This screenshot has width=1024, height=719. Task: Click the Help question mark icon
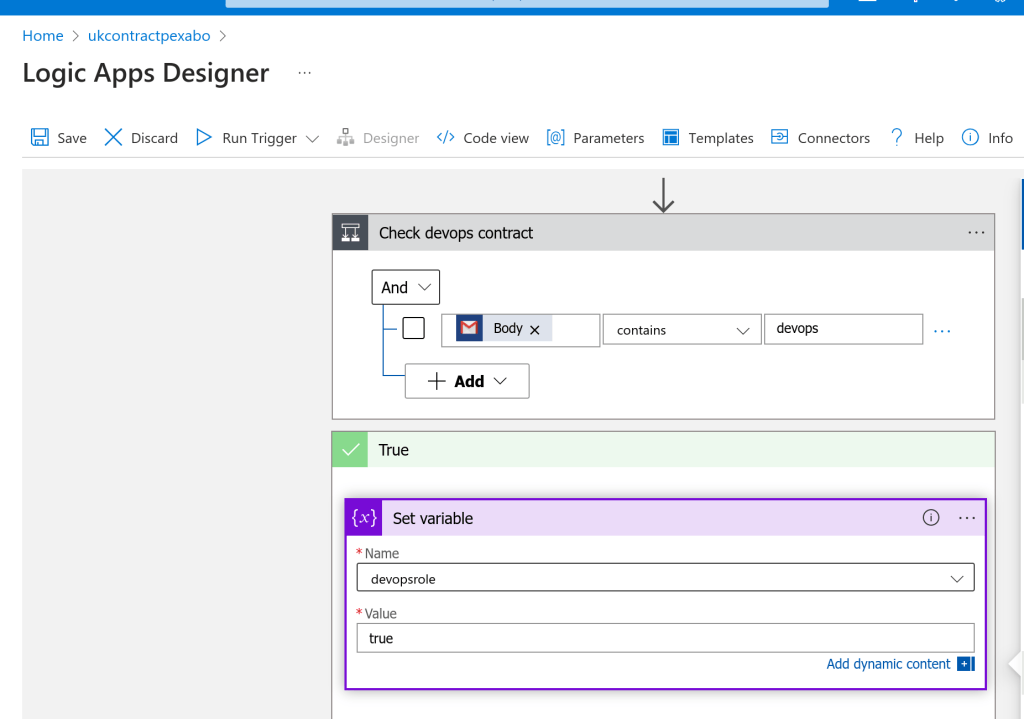897,137
